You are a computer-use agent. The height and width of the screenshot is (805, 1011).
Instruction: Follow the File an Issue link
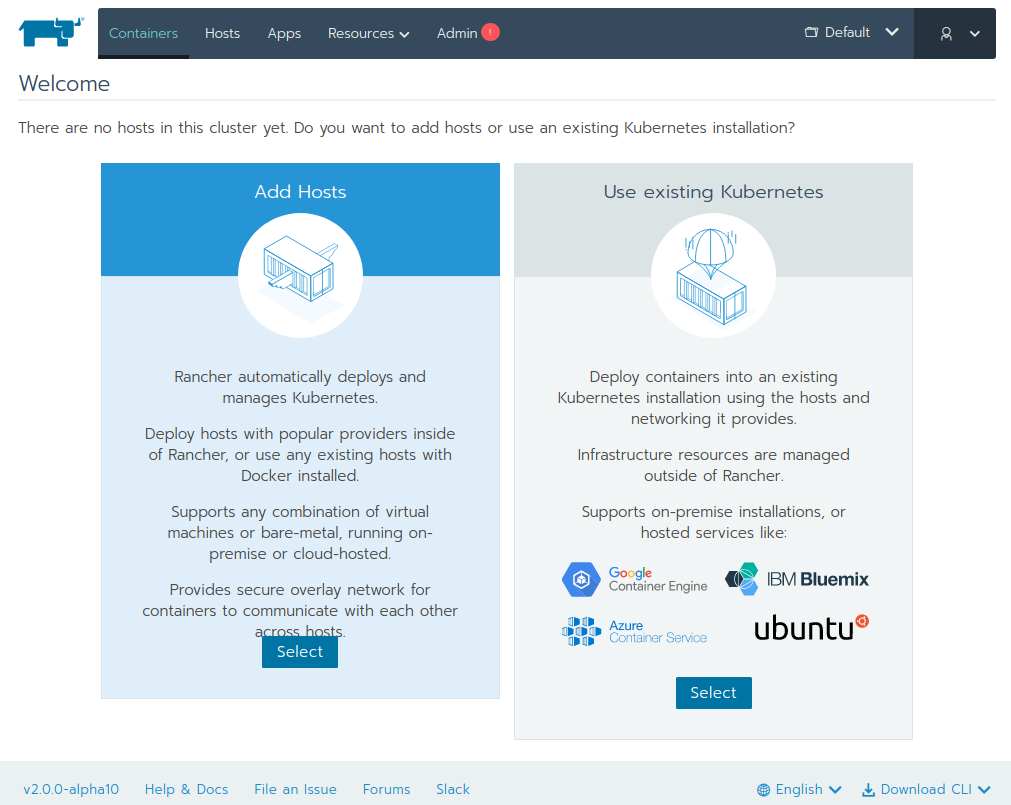coord(295,789)
